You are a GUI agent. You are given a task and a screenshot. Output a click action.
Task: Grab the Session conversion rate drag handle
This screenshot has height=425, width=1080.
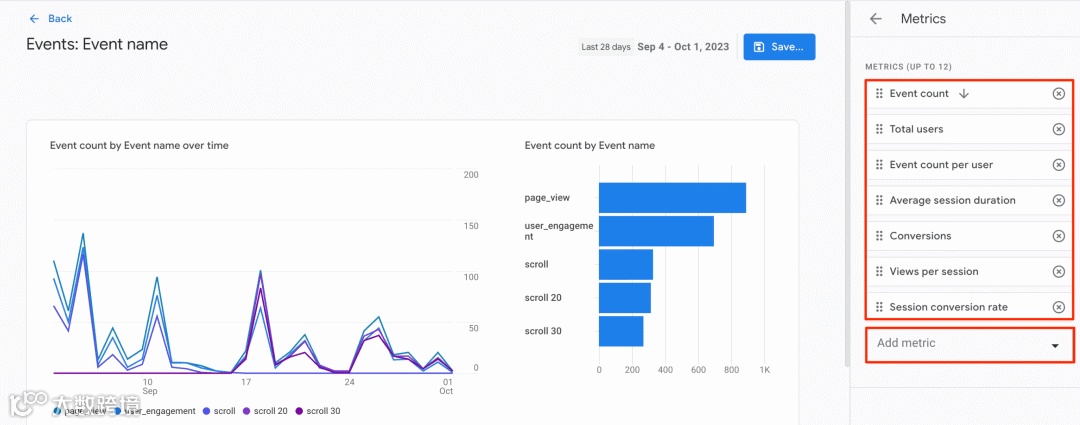(x=879, y=307)
